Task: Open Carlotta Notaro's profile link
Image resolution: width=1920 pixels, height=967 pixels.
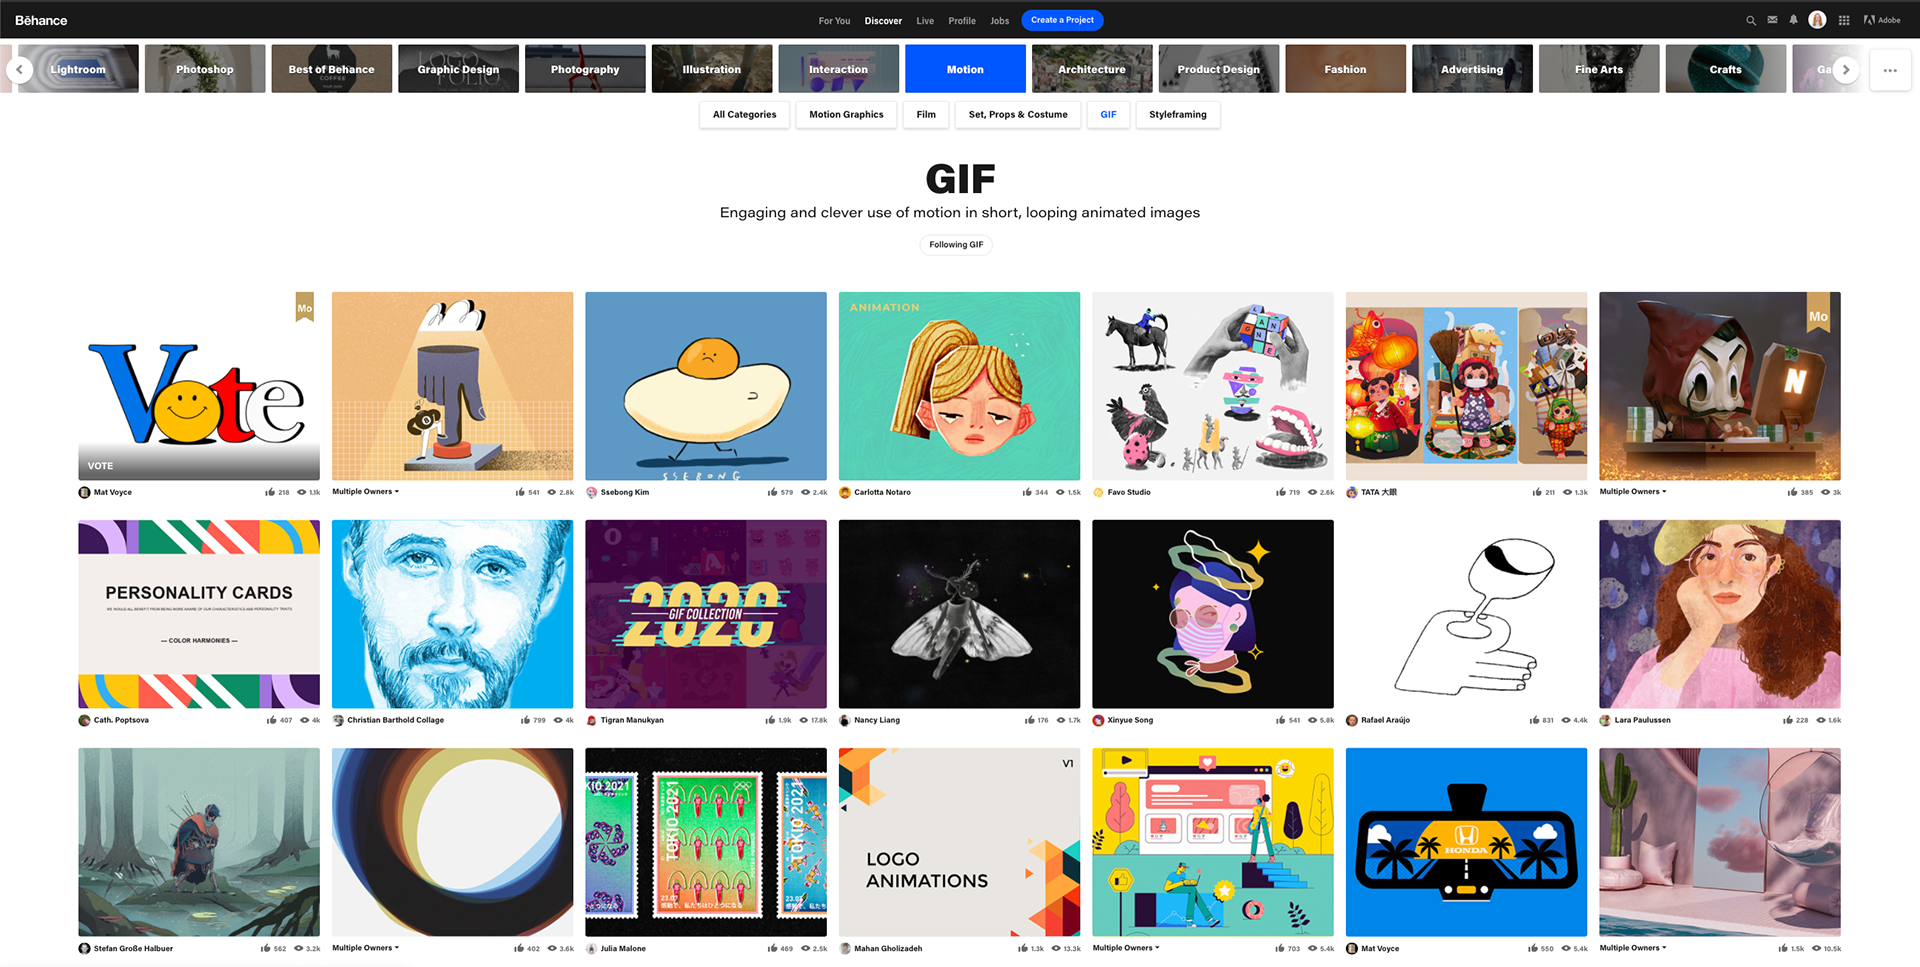Action: 882,492
